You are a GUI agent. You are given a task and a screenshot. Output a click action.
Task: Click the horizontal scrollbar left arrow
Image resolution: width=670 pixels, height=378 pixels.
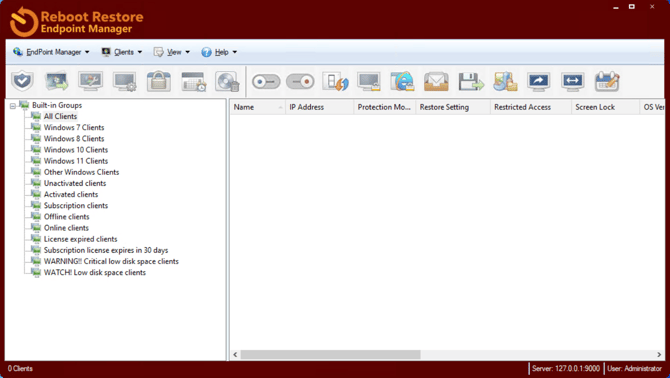[x=235, y=355]
